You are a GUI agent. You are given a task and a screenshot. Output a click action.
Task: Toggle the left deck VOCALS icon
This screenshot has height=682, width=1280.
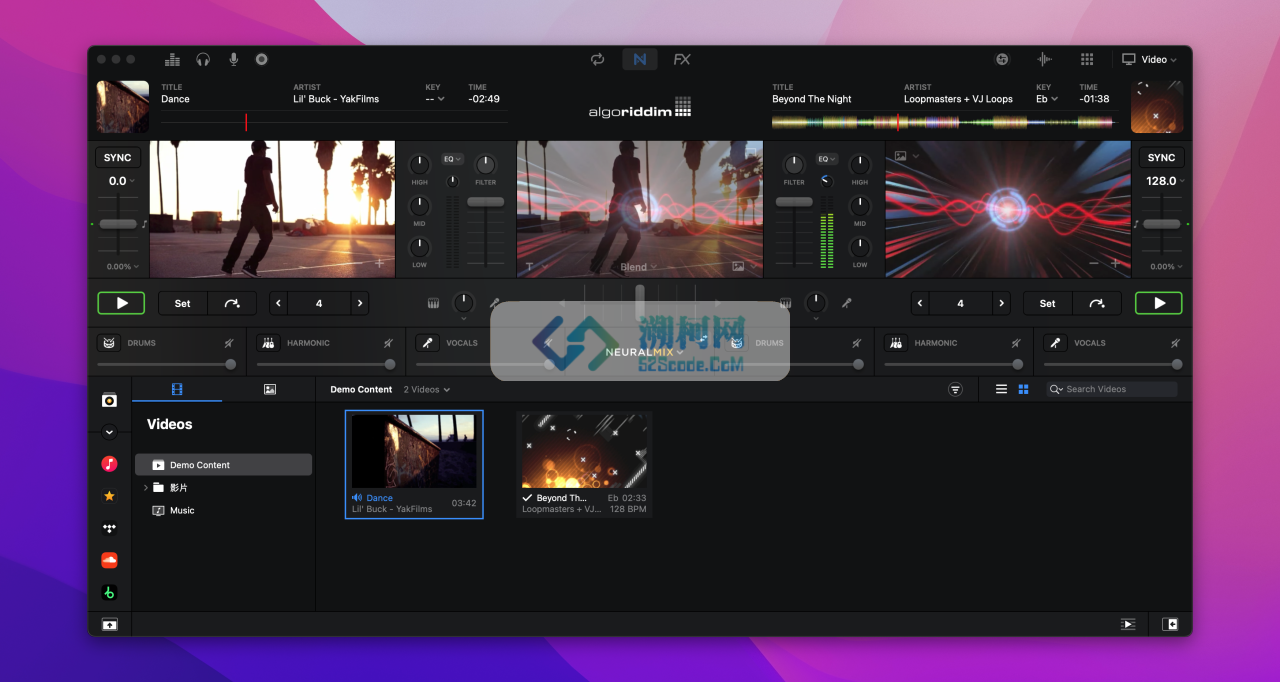427,343
